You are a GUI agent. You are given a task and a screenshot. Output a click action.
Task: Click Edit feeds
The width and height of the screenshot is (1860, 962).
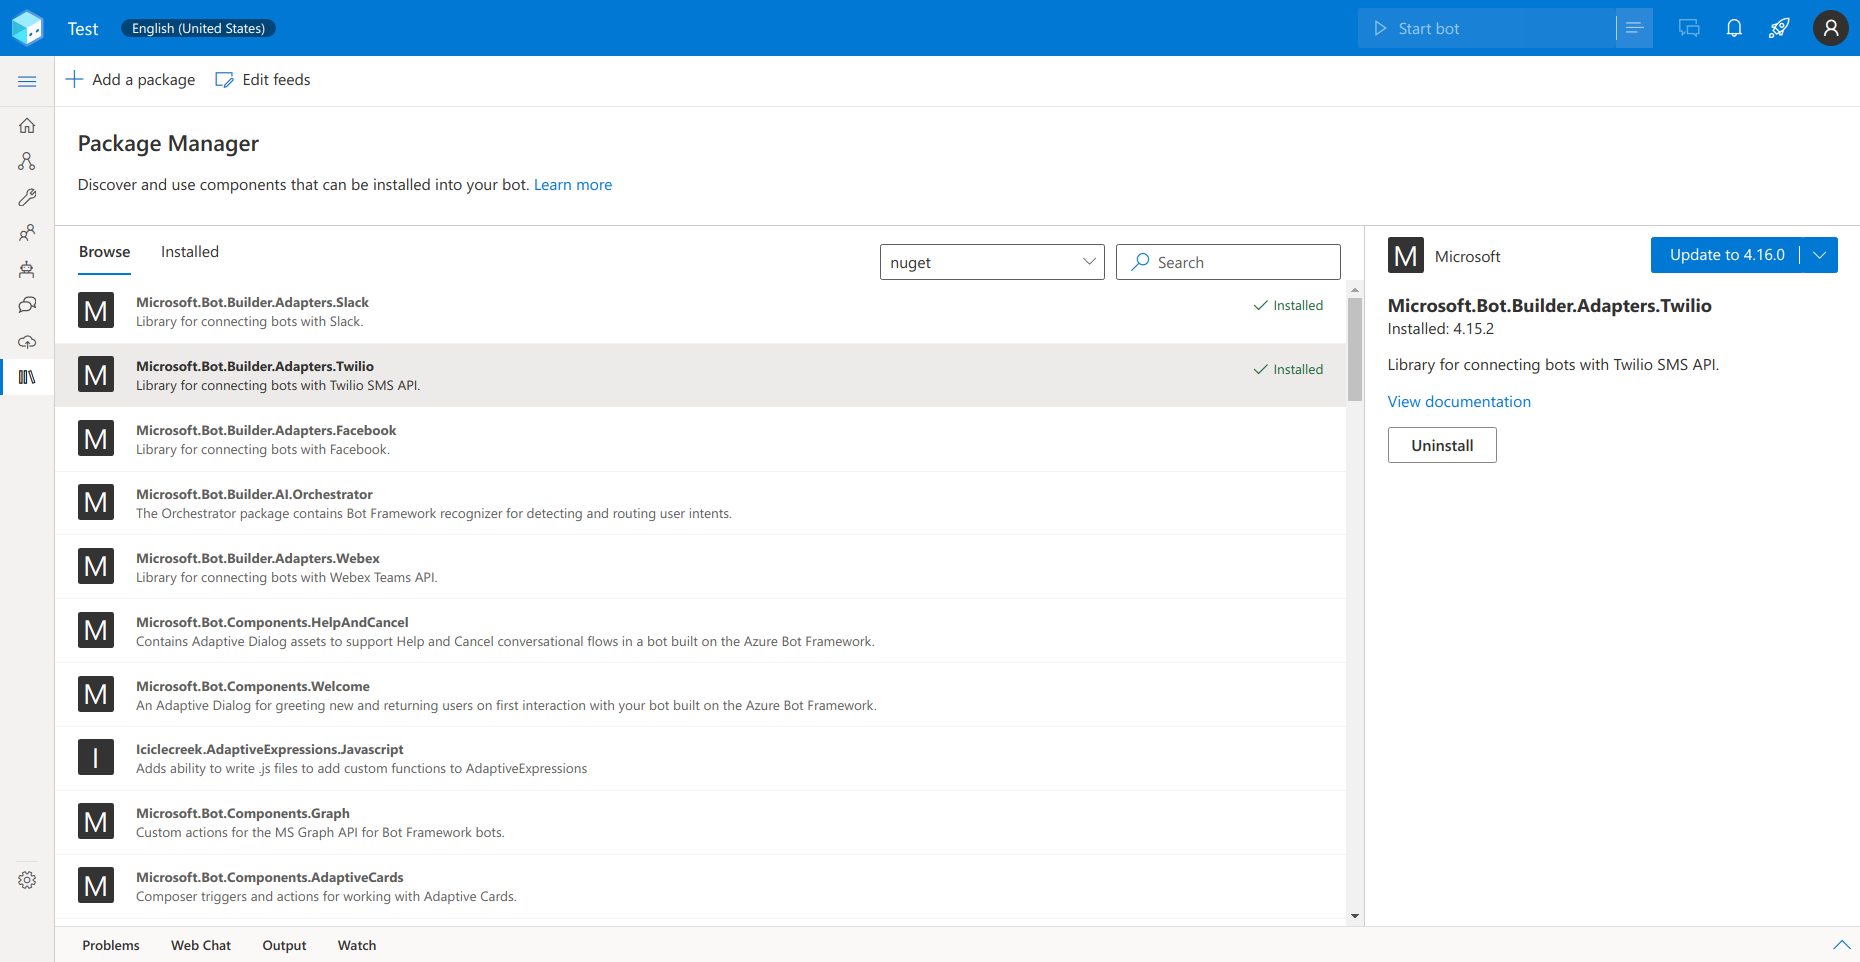pyautogui.click(x=263, y=80)
